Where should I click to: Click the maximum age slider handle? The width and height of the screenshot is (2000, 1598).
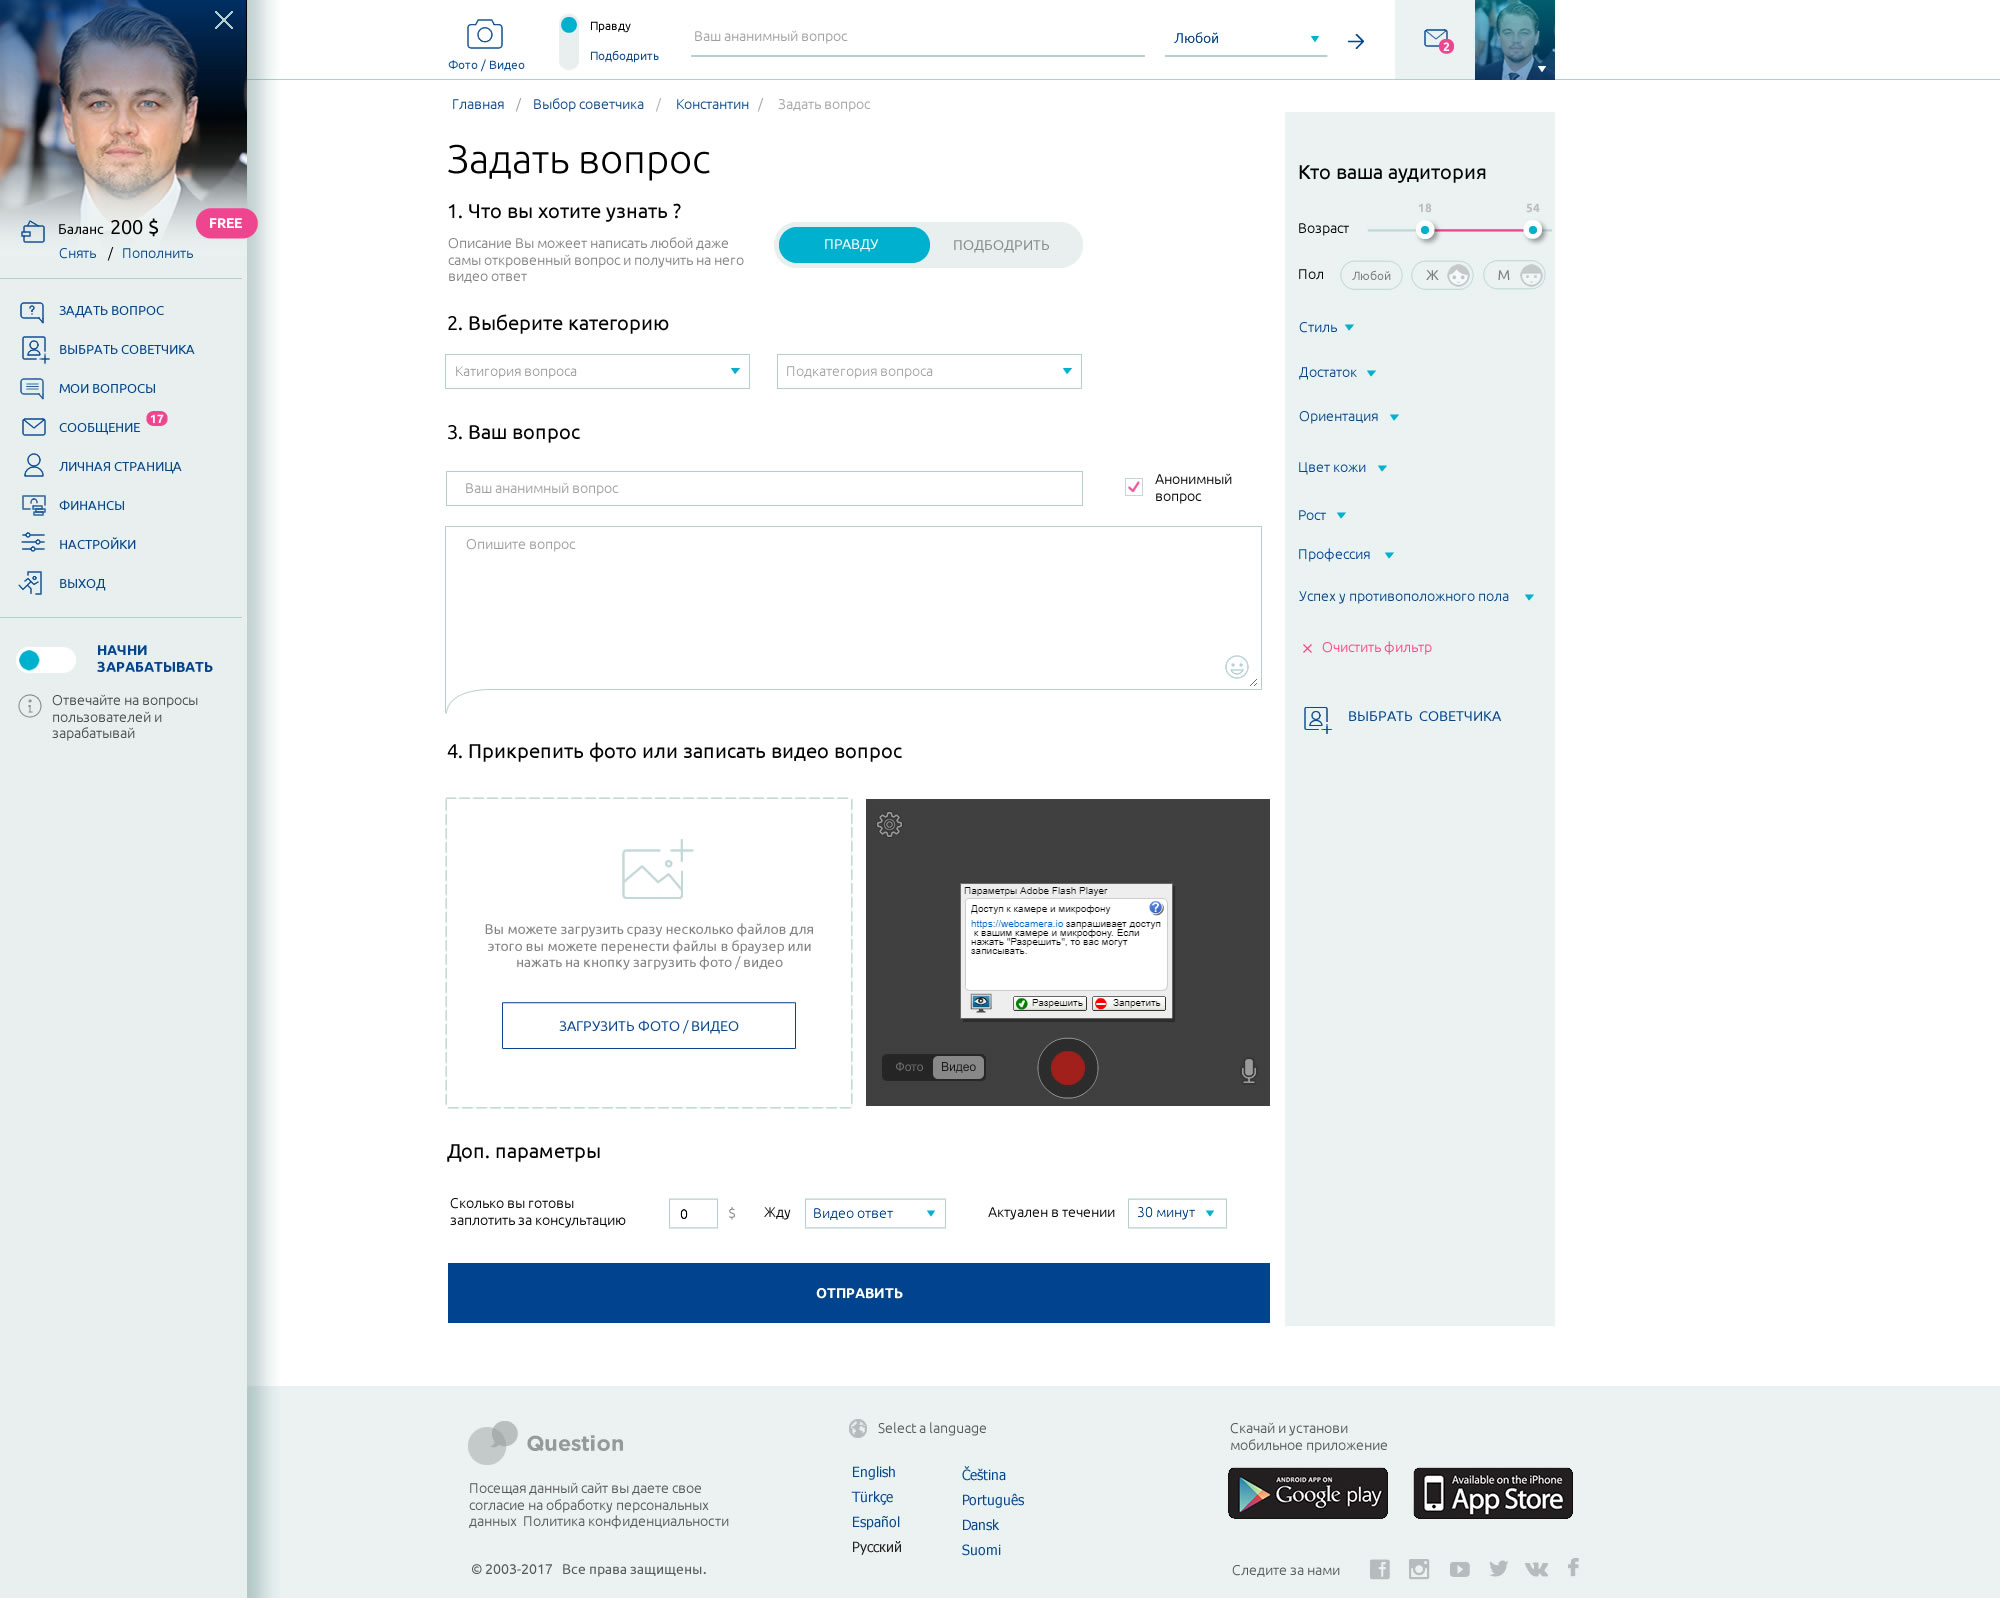tap(1532, 230)
